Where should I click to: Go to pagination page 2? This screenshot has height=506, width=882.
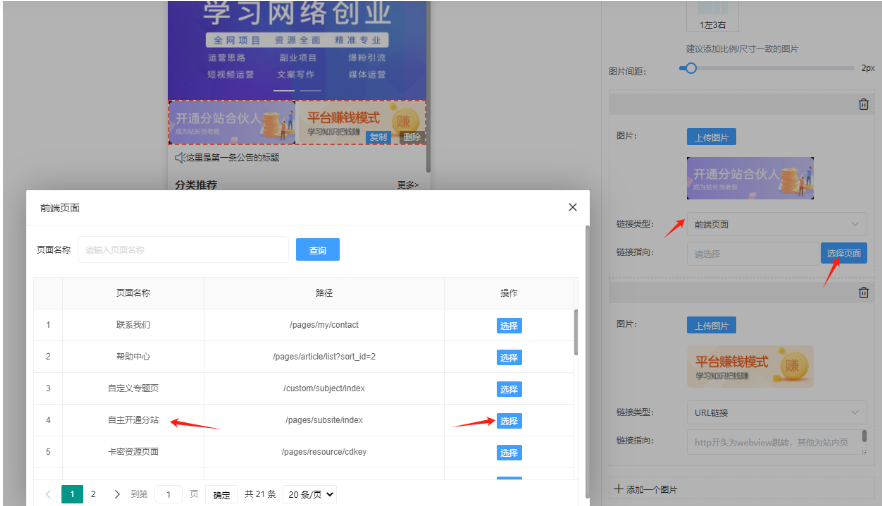[93, 494]
